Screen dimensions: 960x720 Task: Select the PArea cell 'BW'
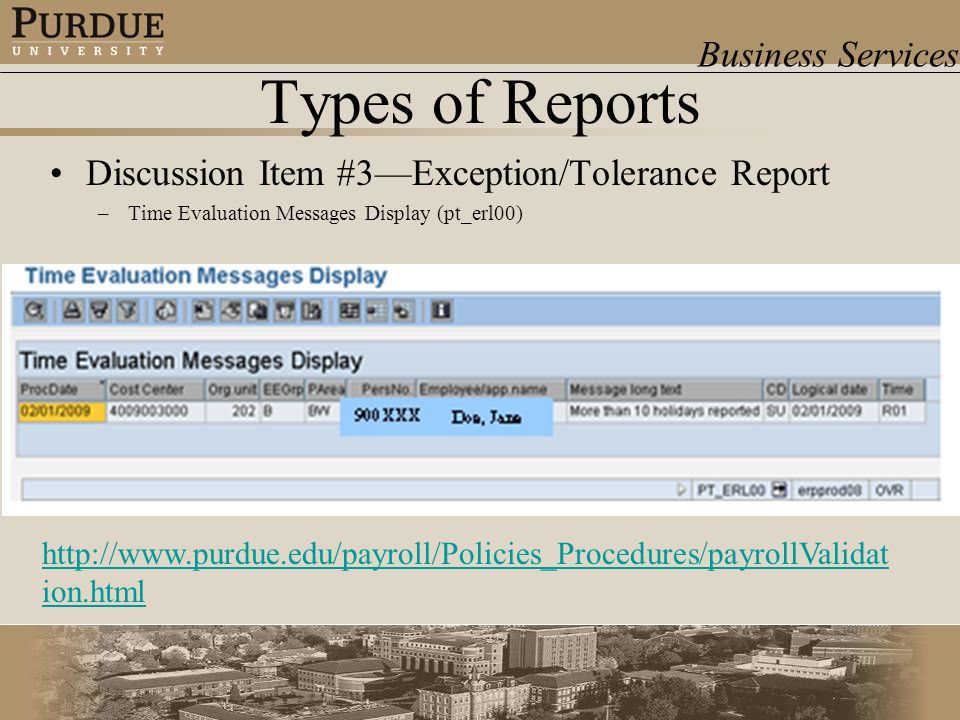(323, 411)
